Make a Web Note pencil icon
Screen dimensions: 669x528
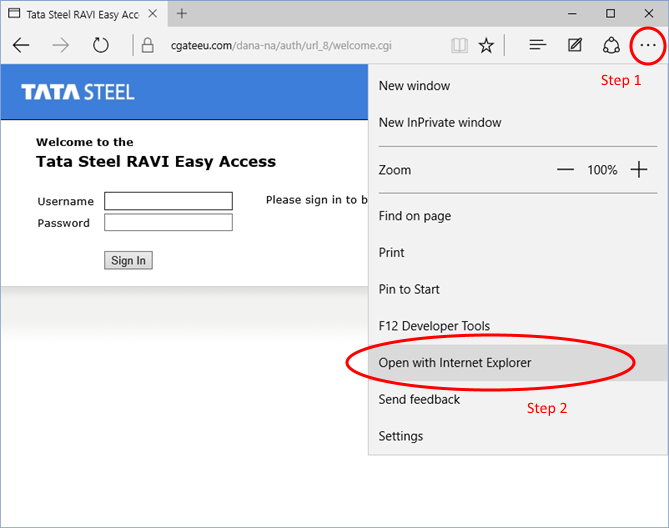(x=575, y=45)
